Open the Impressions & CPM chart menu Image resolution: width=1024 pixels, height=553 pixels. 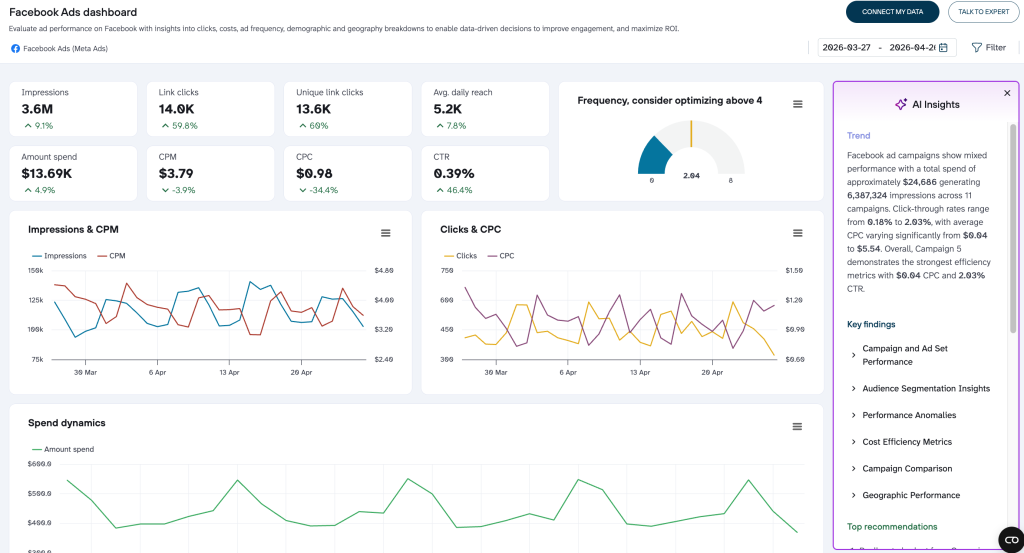pyautogui.click(x=385, y=233)
